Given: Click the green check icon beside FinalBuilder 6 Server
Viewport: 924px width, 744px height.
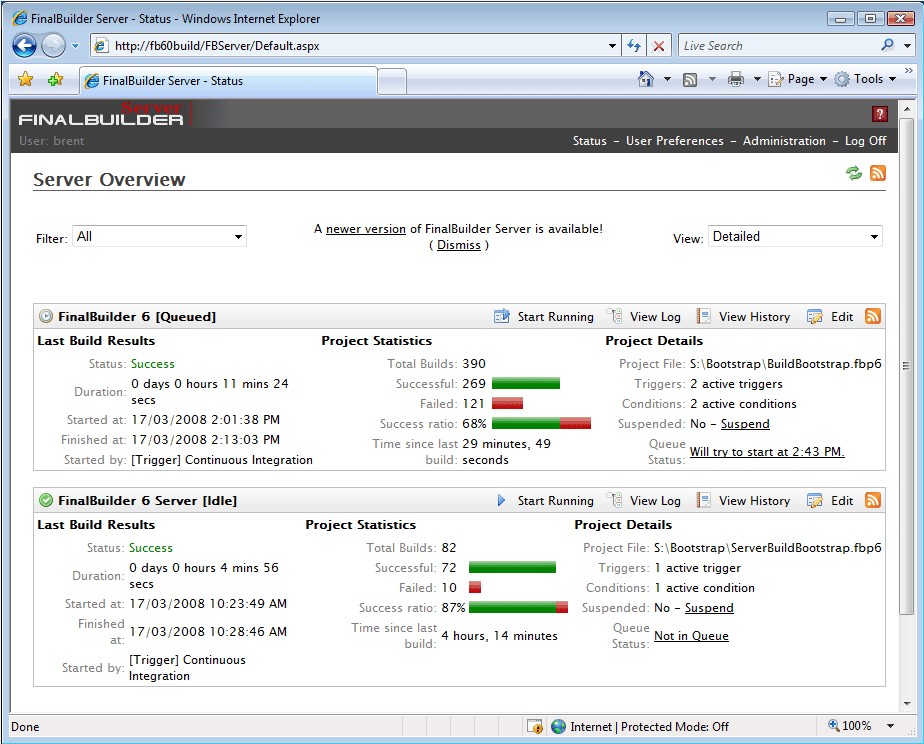Looking at the screenshot, I should point(46,500).
